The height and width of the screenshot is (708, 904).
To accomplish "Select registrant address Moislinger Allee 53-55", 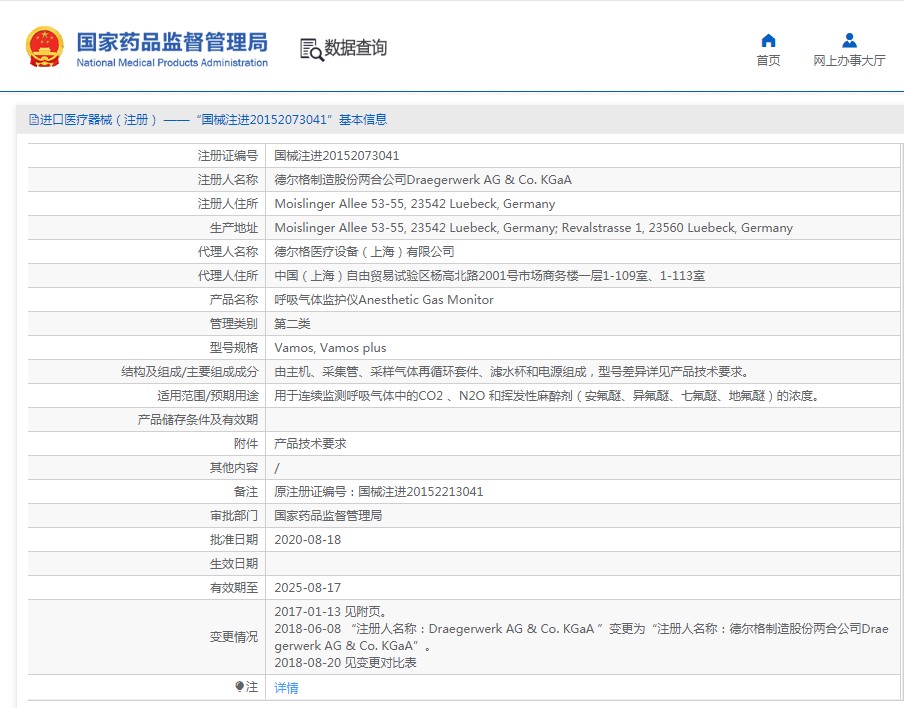I will (x=415, y=204).
